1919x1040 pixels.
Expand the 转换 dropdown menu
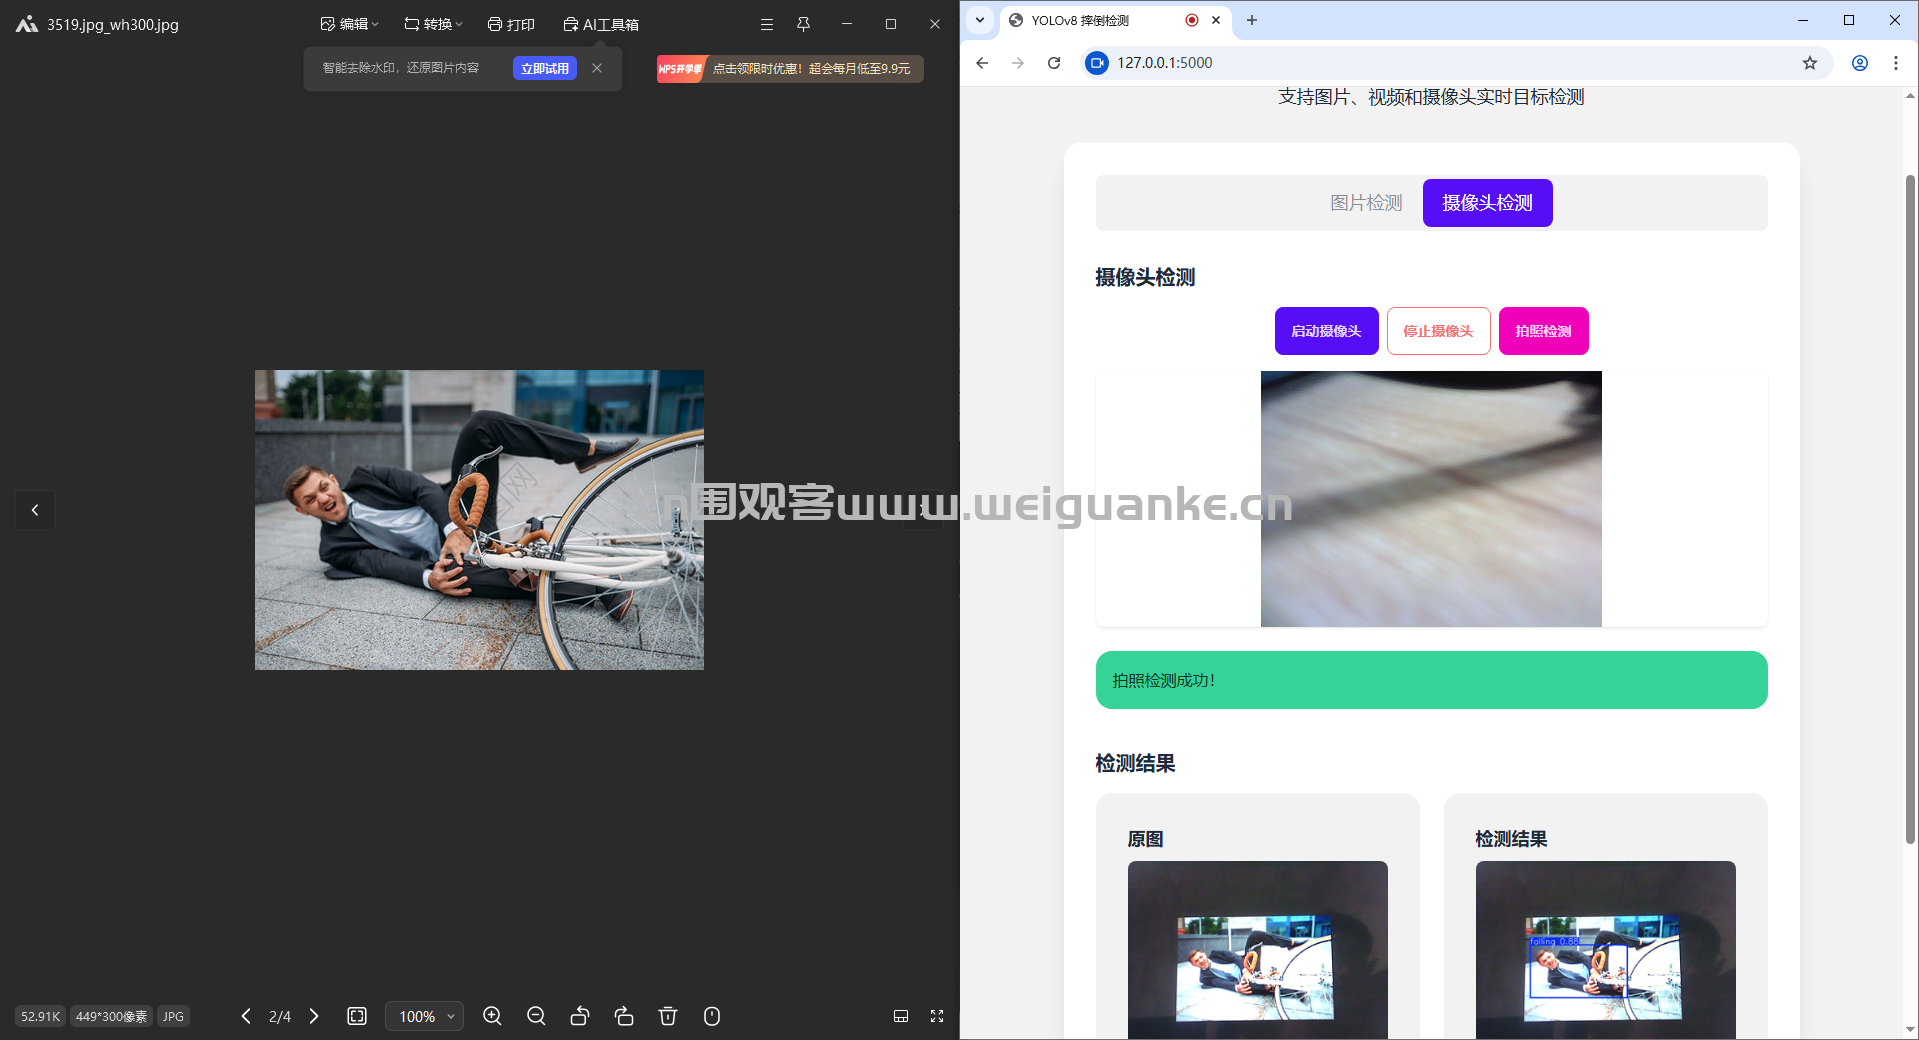(433, 24)
